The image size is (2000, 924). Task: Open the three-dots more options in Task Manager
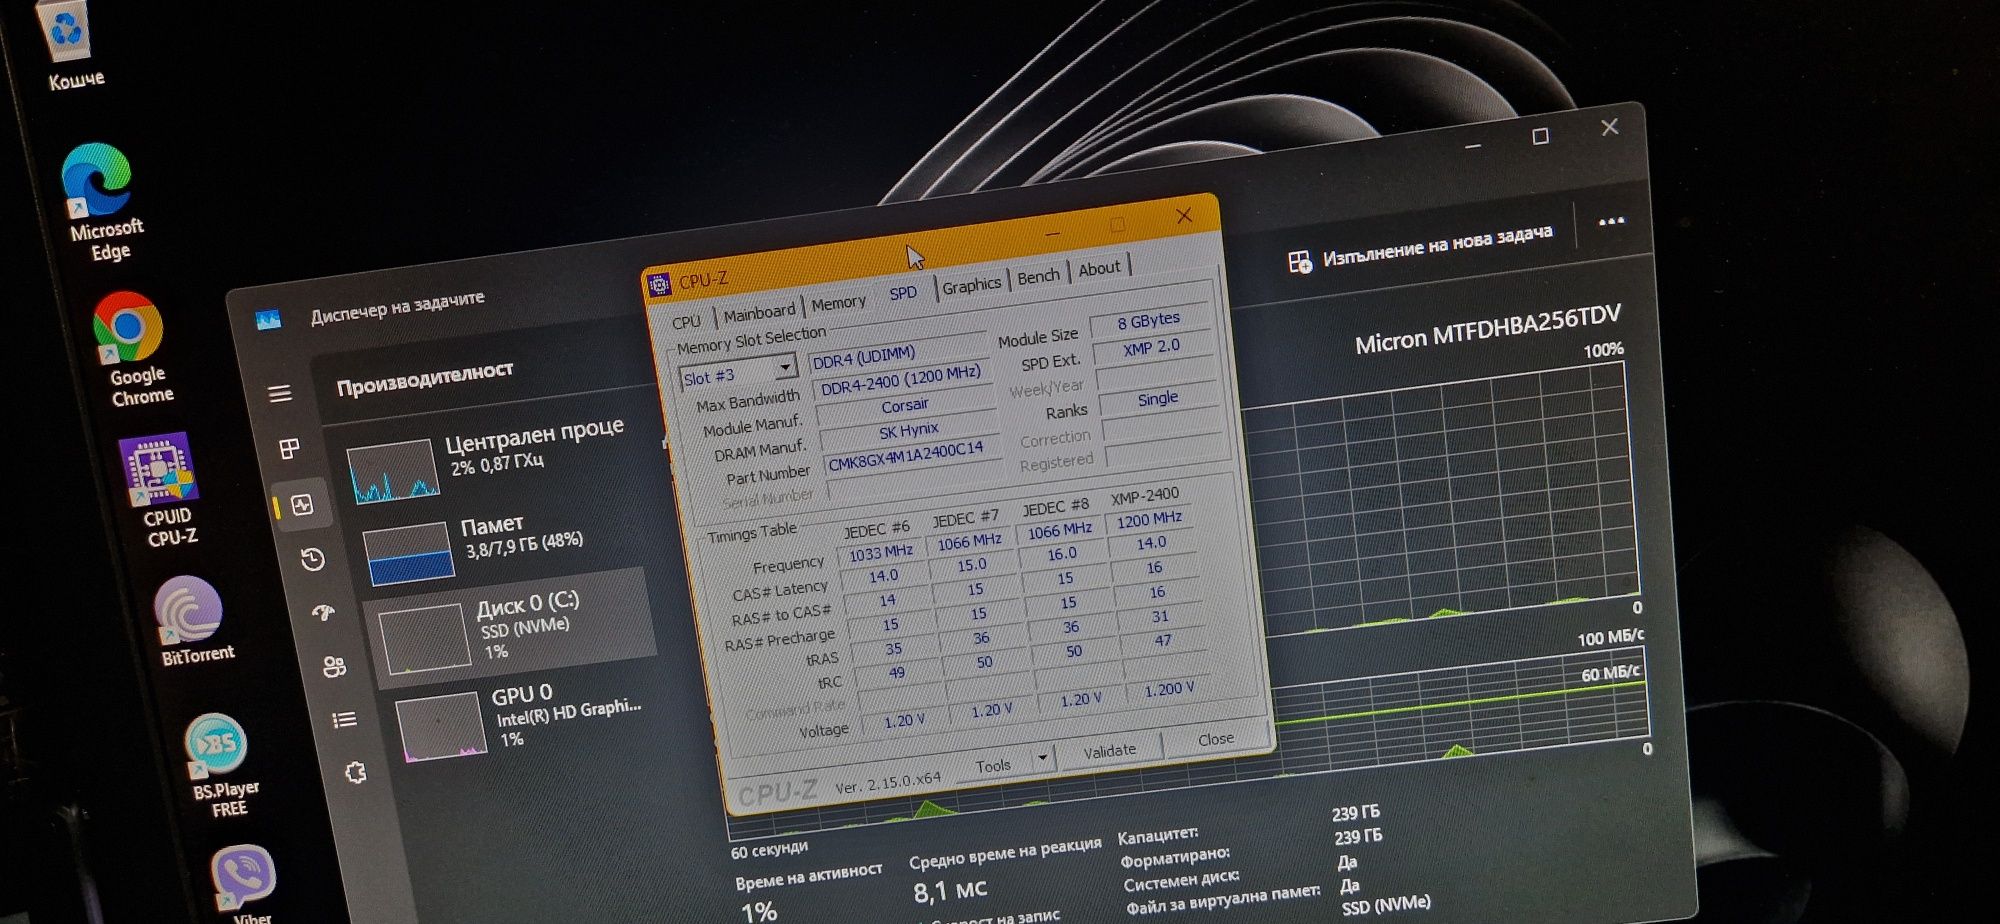tap(1611, 222)
